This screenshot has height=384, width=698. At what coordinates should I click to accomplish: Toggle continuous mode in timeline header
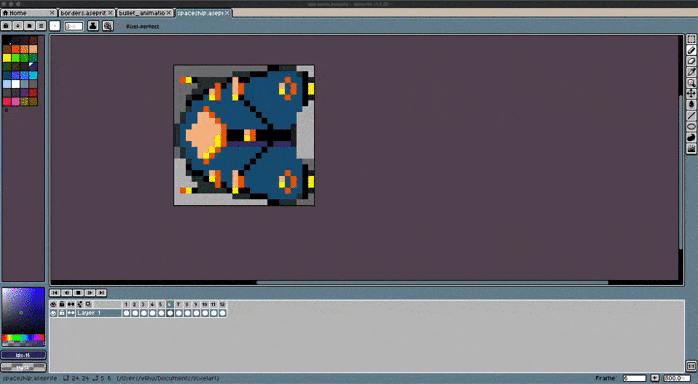[71, 304]
